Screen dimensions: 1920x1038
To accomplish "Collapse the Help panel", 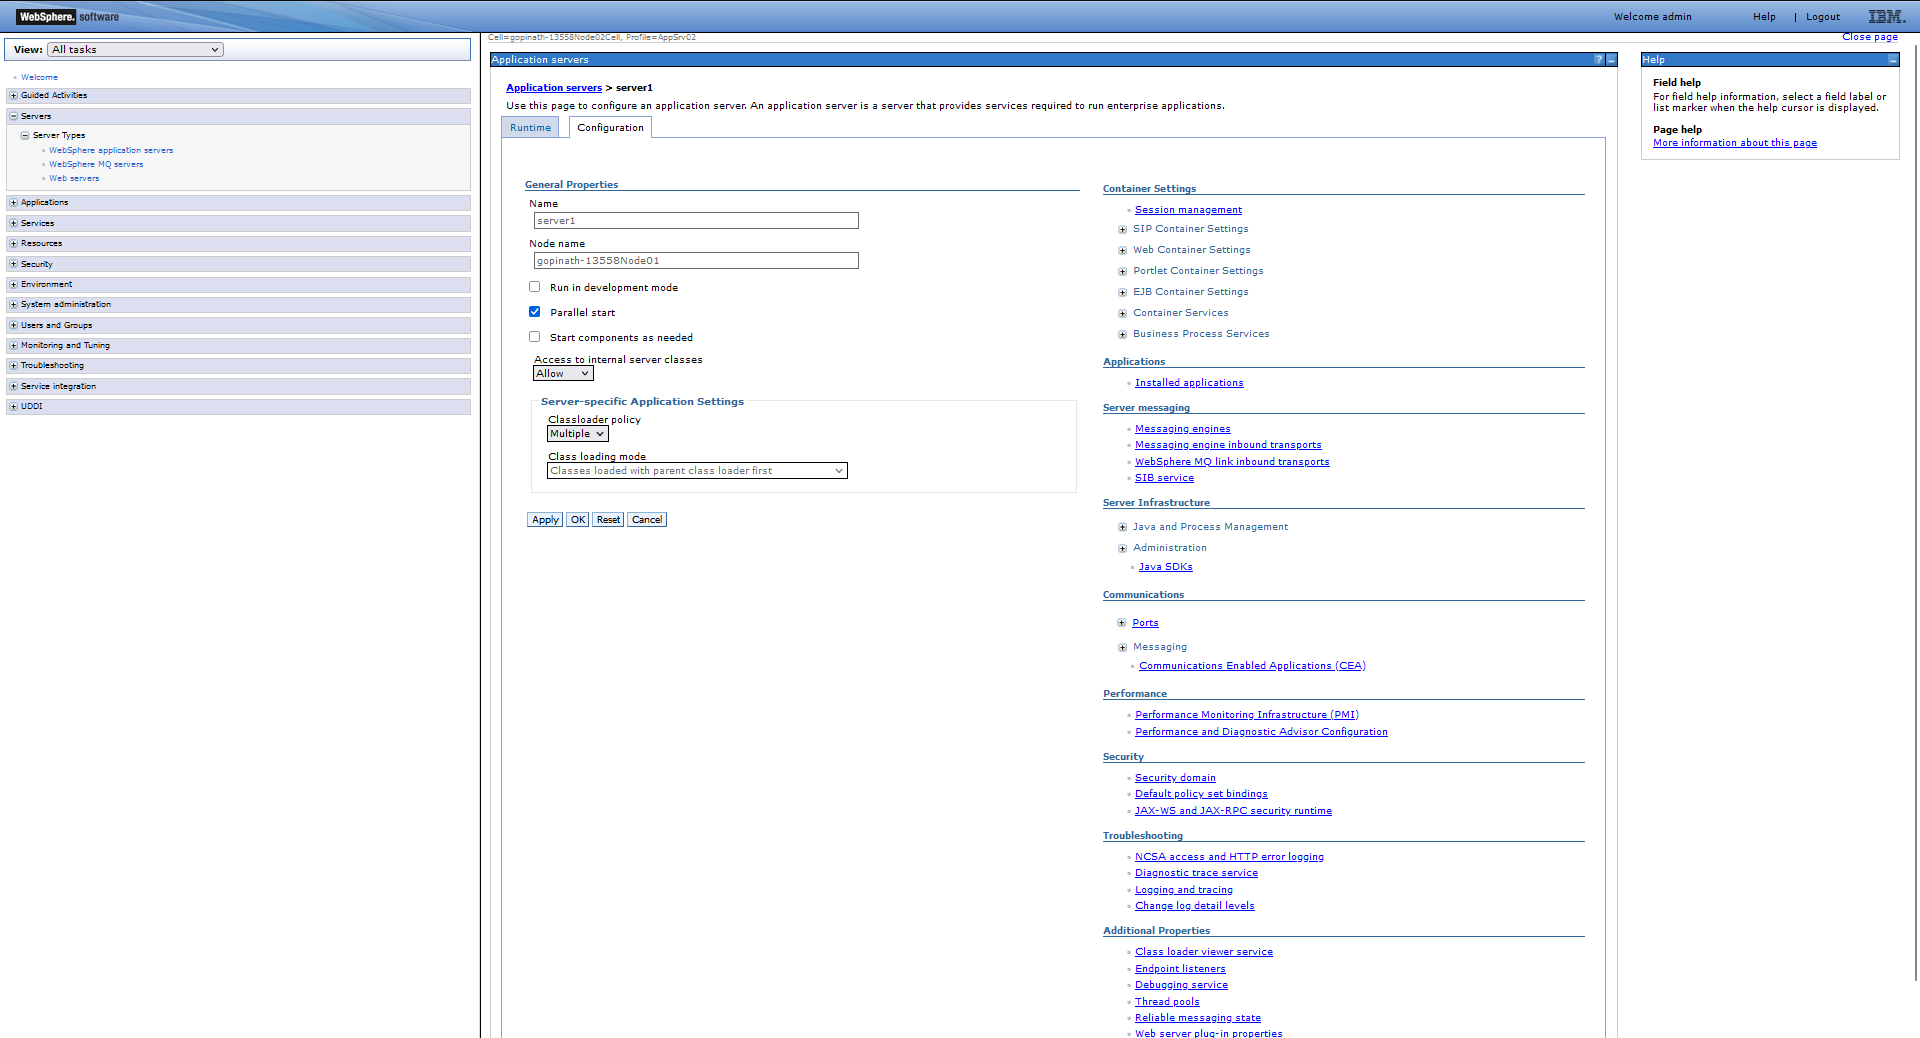I will 1893,60.
